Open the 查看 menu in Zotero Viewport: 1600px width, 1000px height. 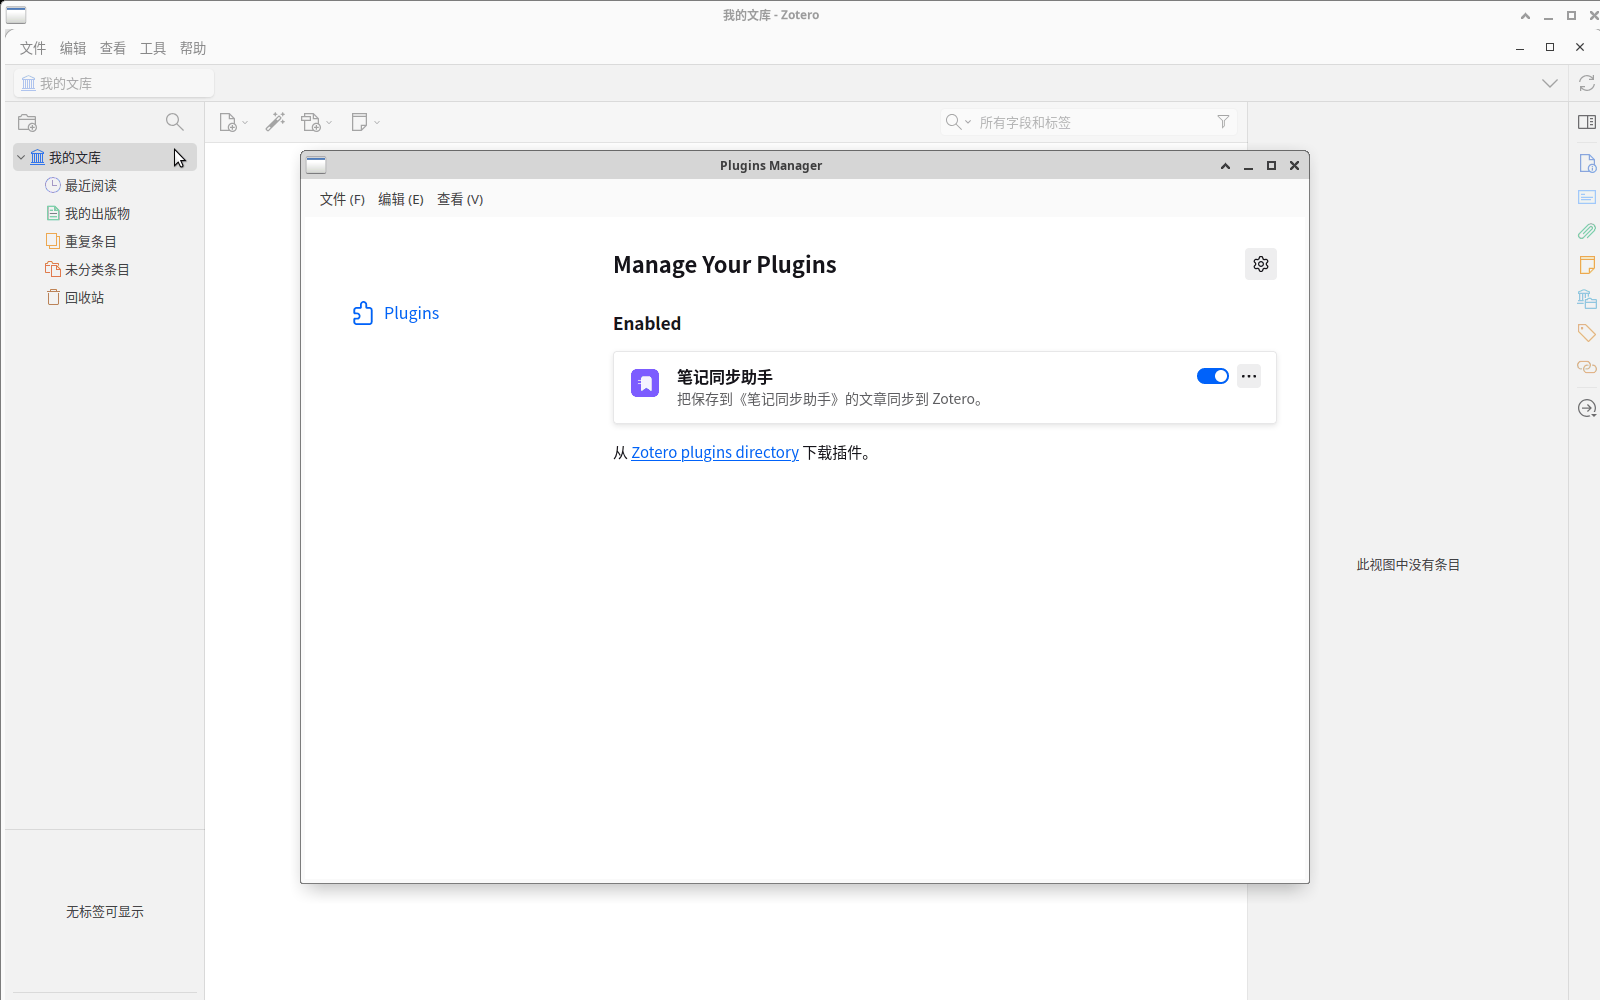(113, 48)
